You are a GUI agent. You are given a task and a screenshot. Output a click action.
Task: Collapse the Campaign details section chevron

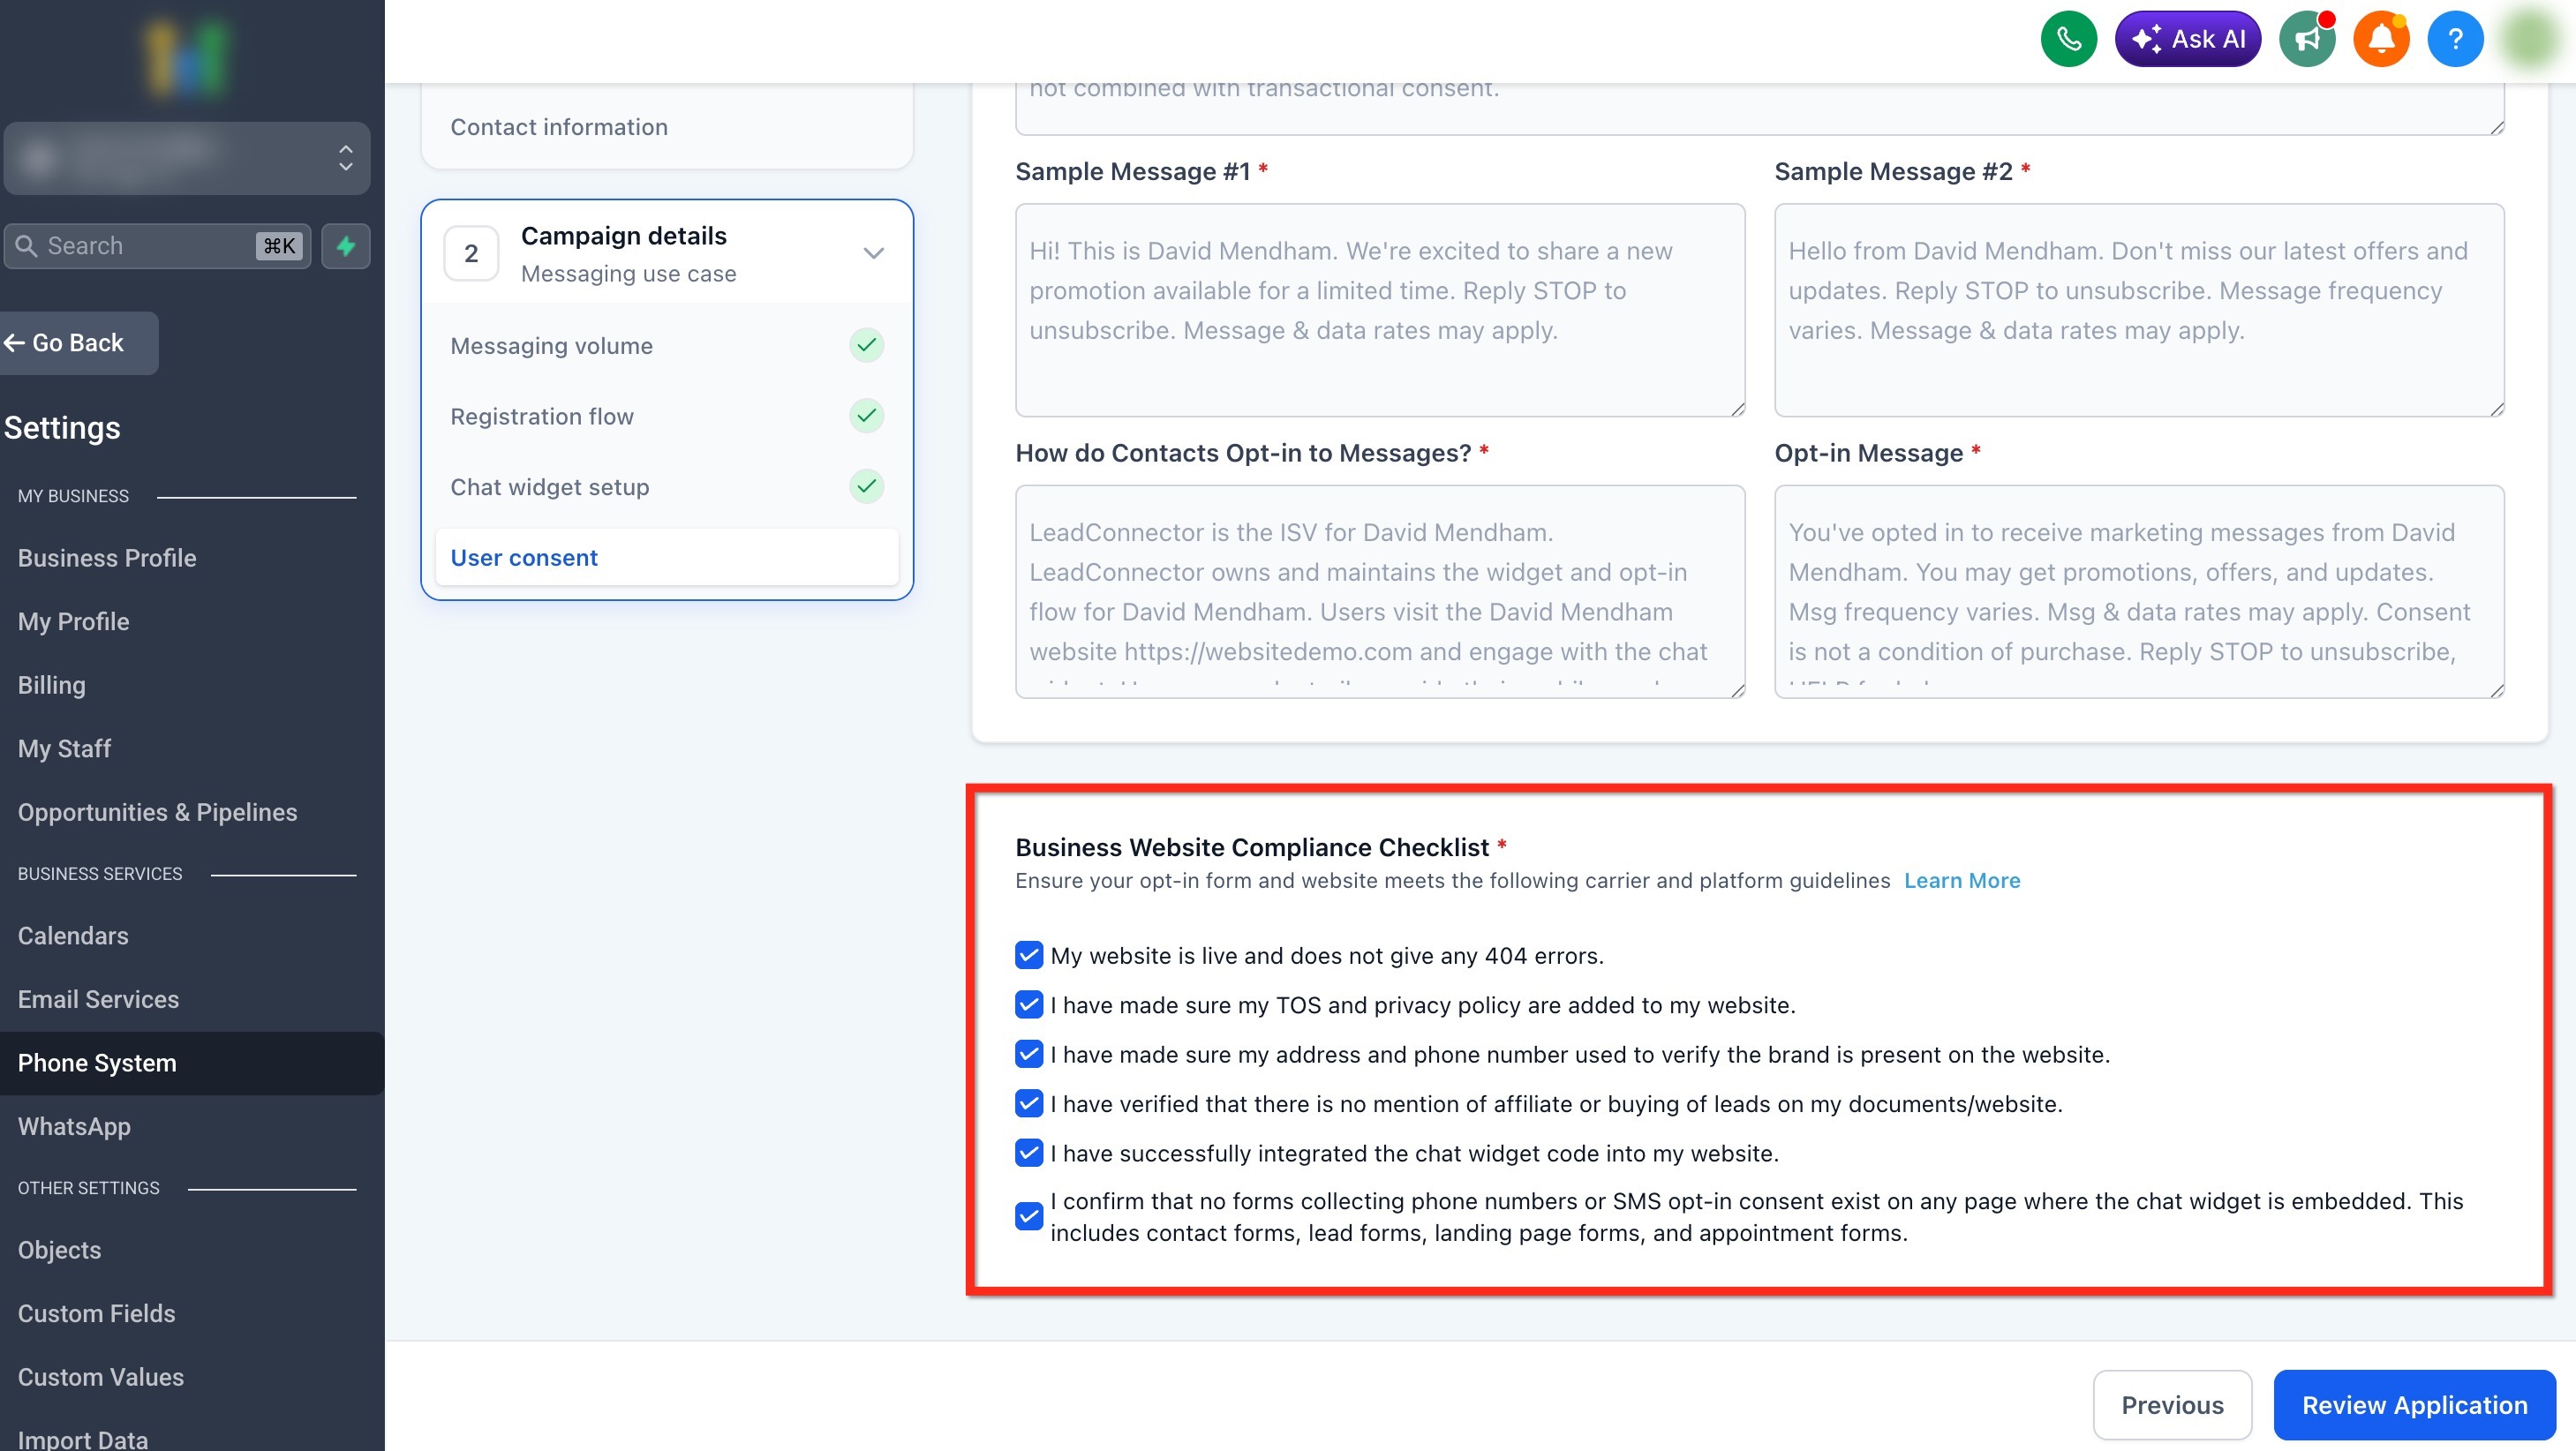pyautogui.click(x=873, y=253)
